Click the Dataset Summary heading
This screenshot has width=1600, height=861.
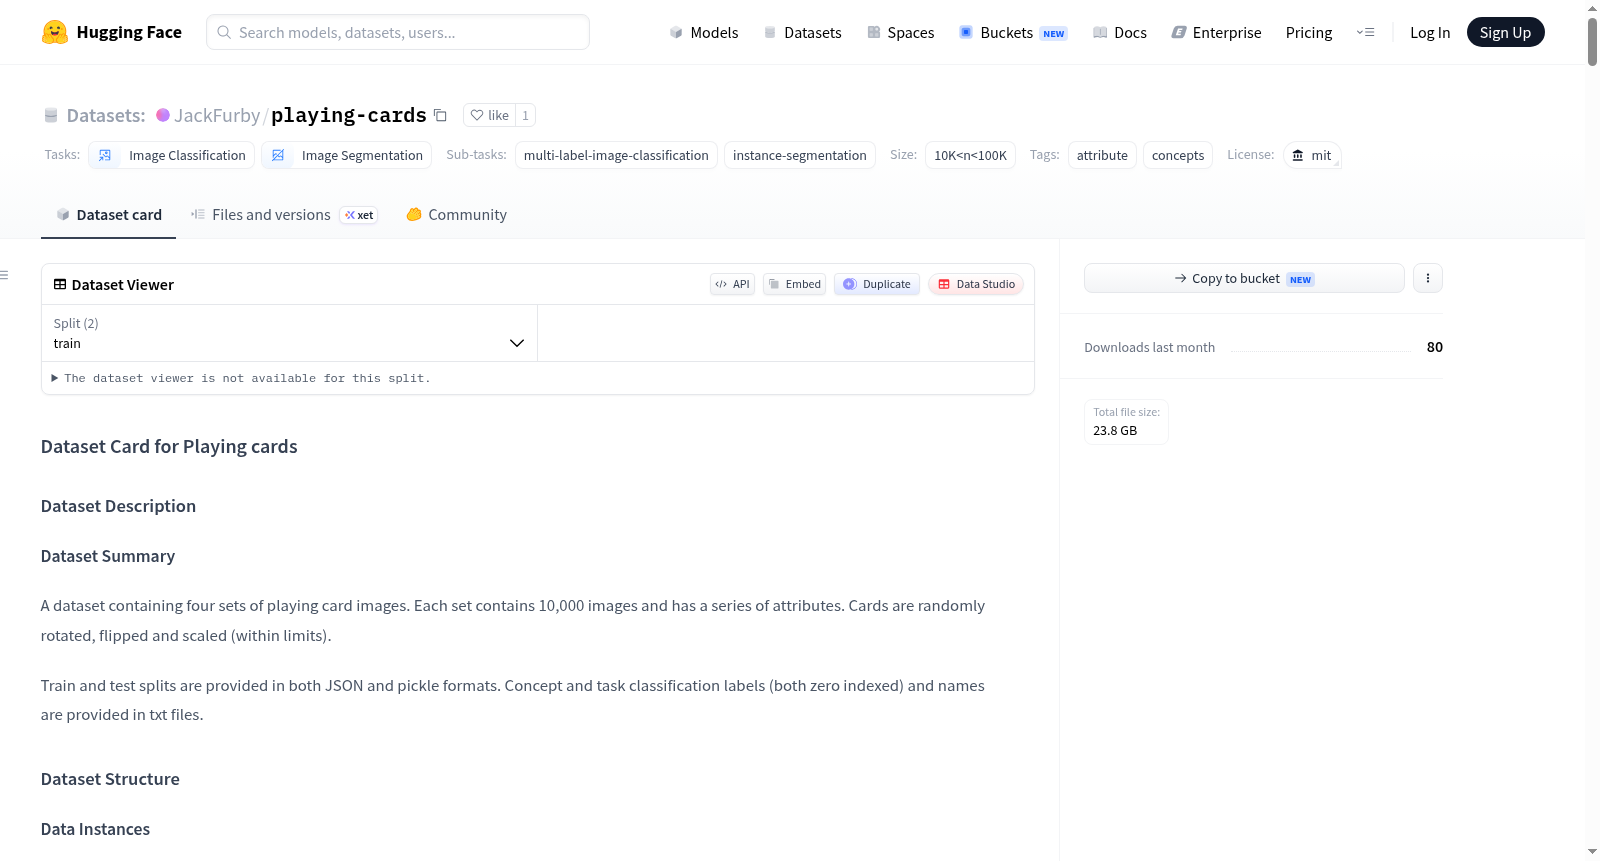pyautogui.click(x=108, y=556)
